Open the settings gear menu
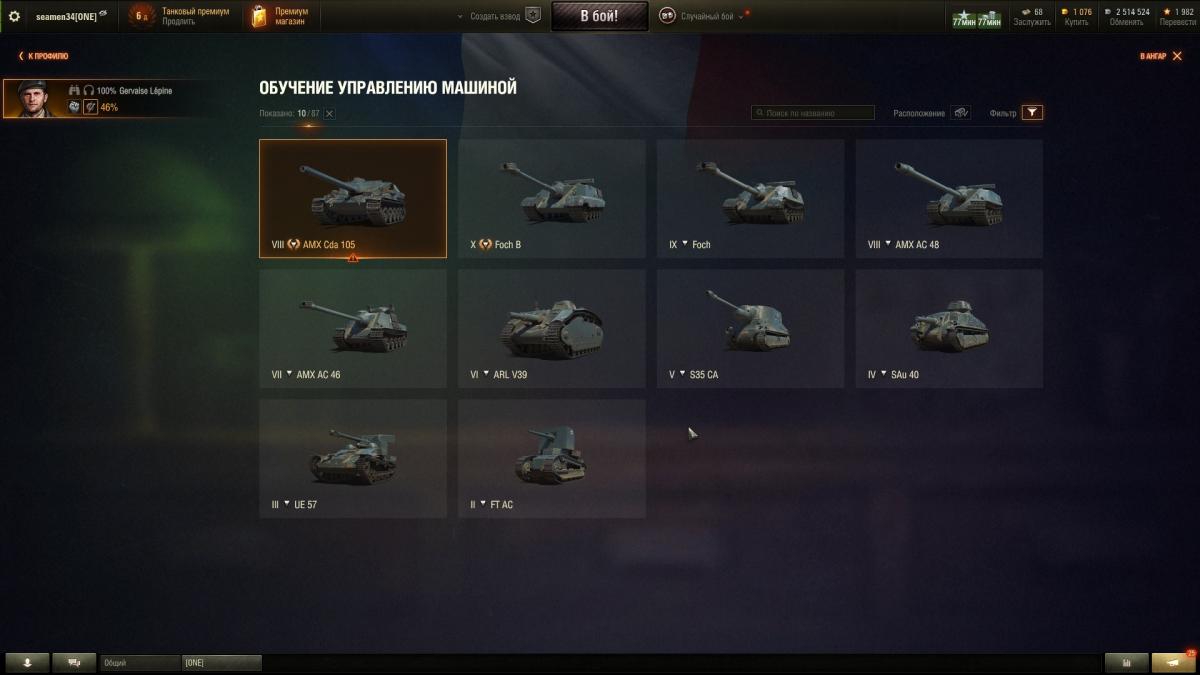1200x675 pixels. [14, 16]
